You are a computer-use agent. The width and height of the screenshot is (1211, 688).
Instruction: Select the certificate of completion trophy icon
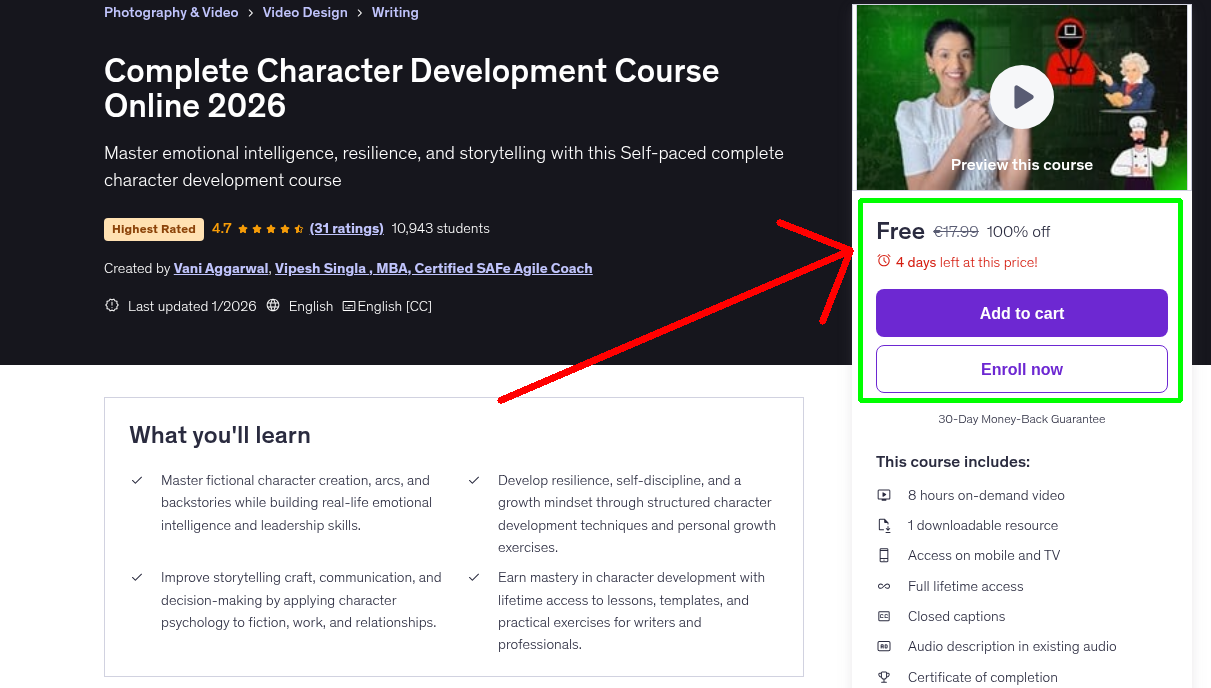(884, 677)
